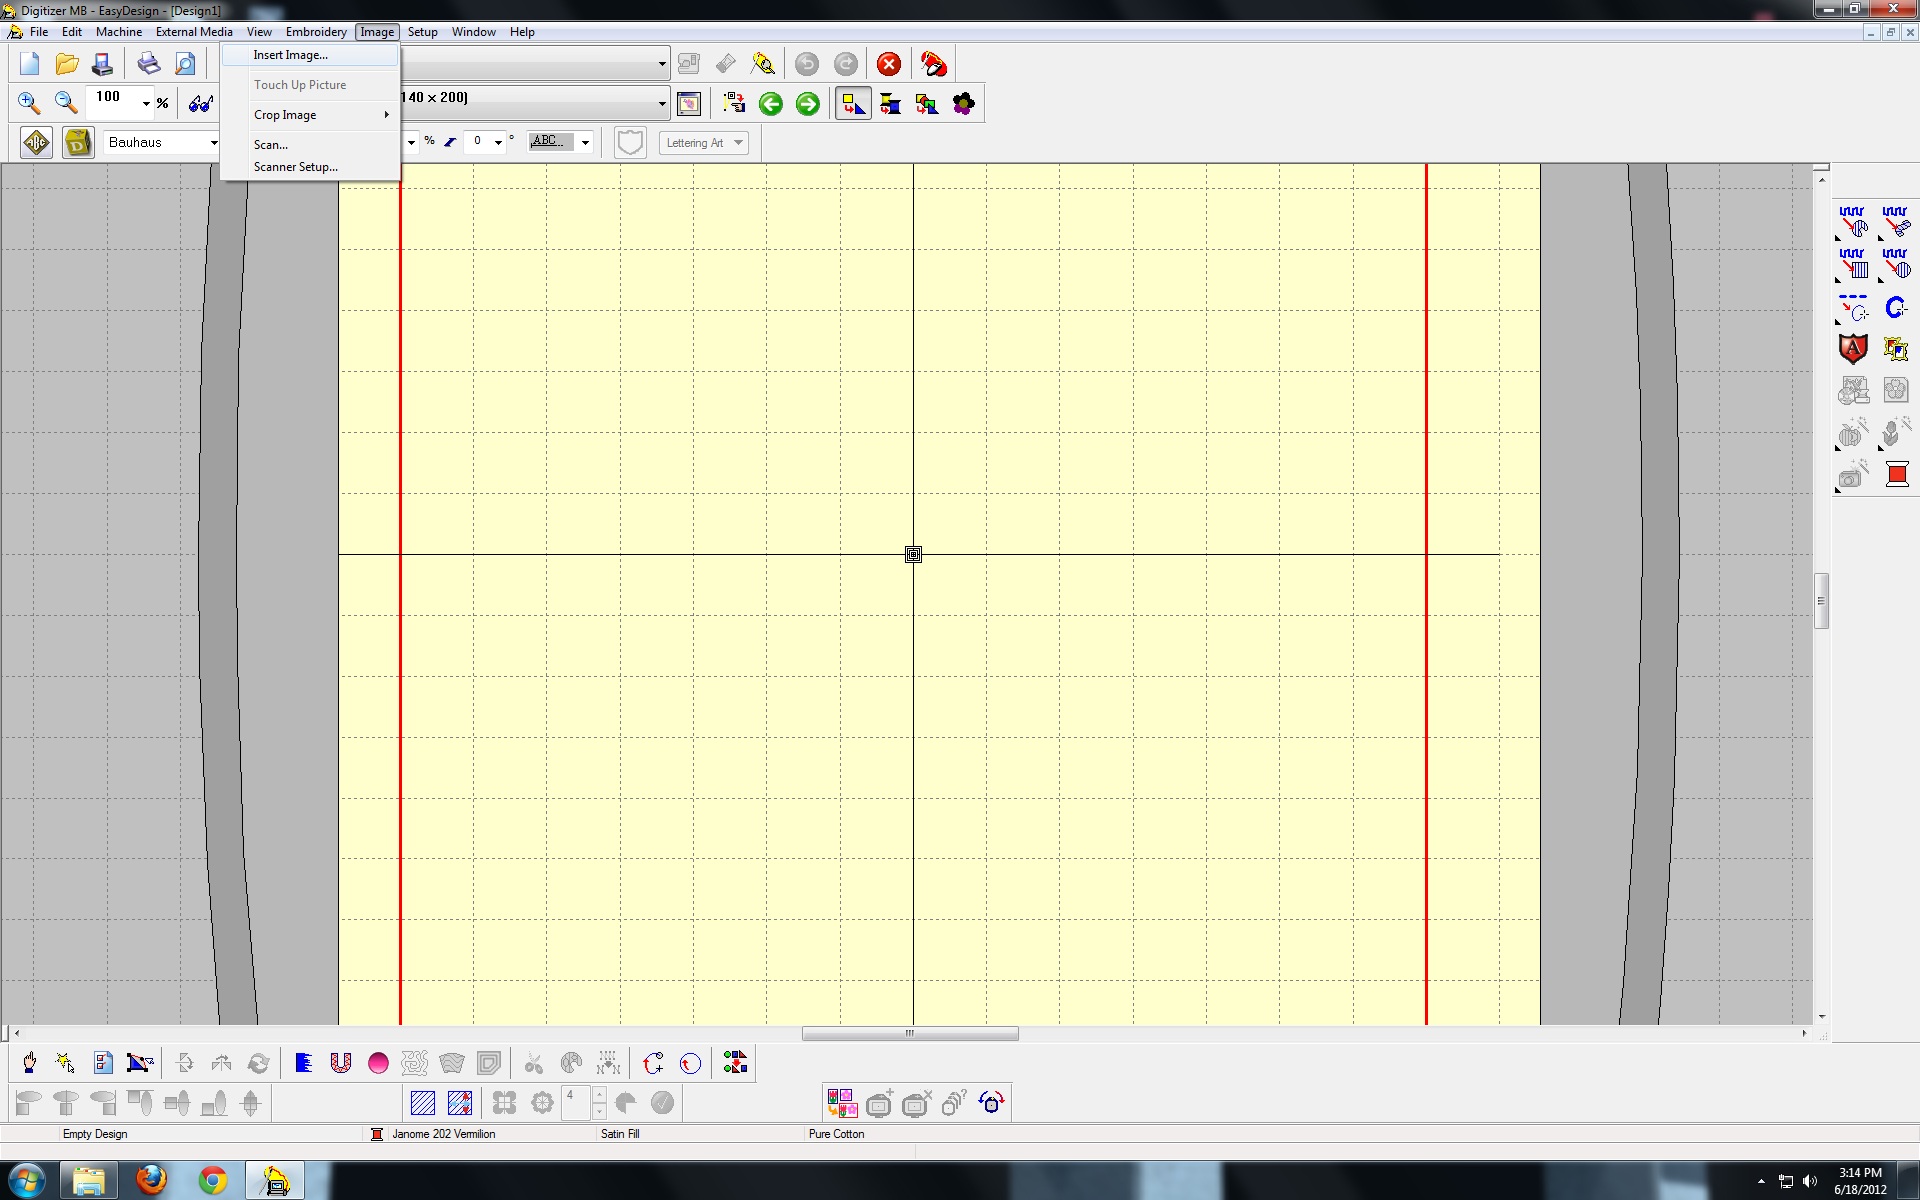Open Chrome from the taskbar
The height and width of the screenshot is (1200, 1920).
(212, 1181)
